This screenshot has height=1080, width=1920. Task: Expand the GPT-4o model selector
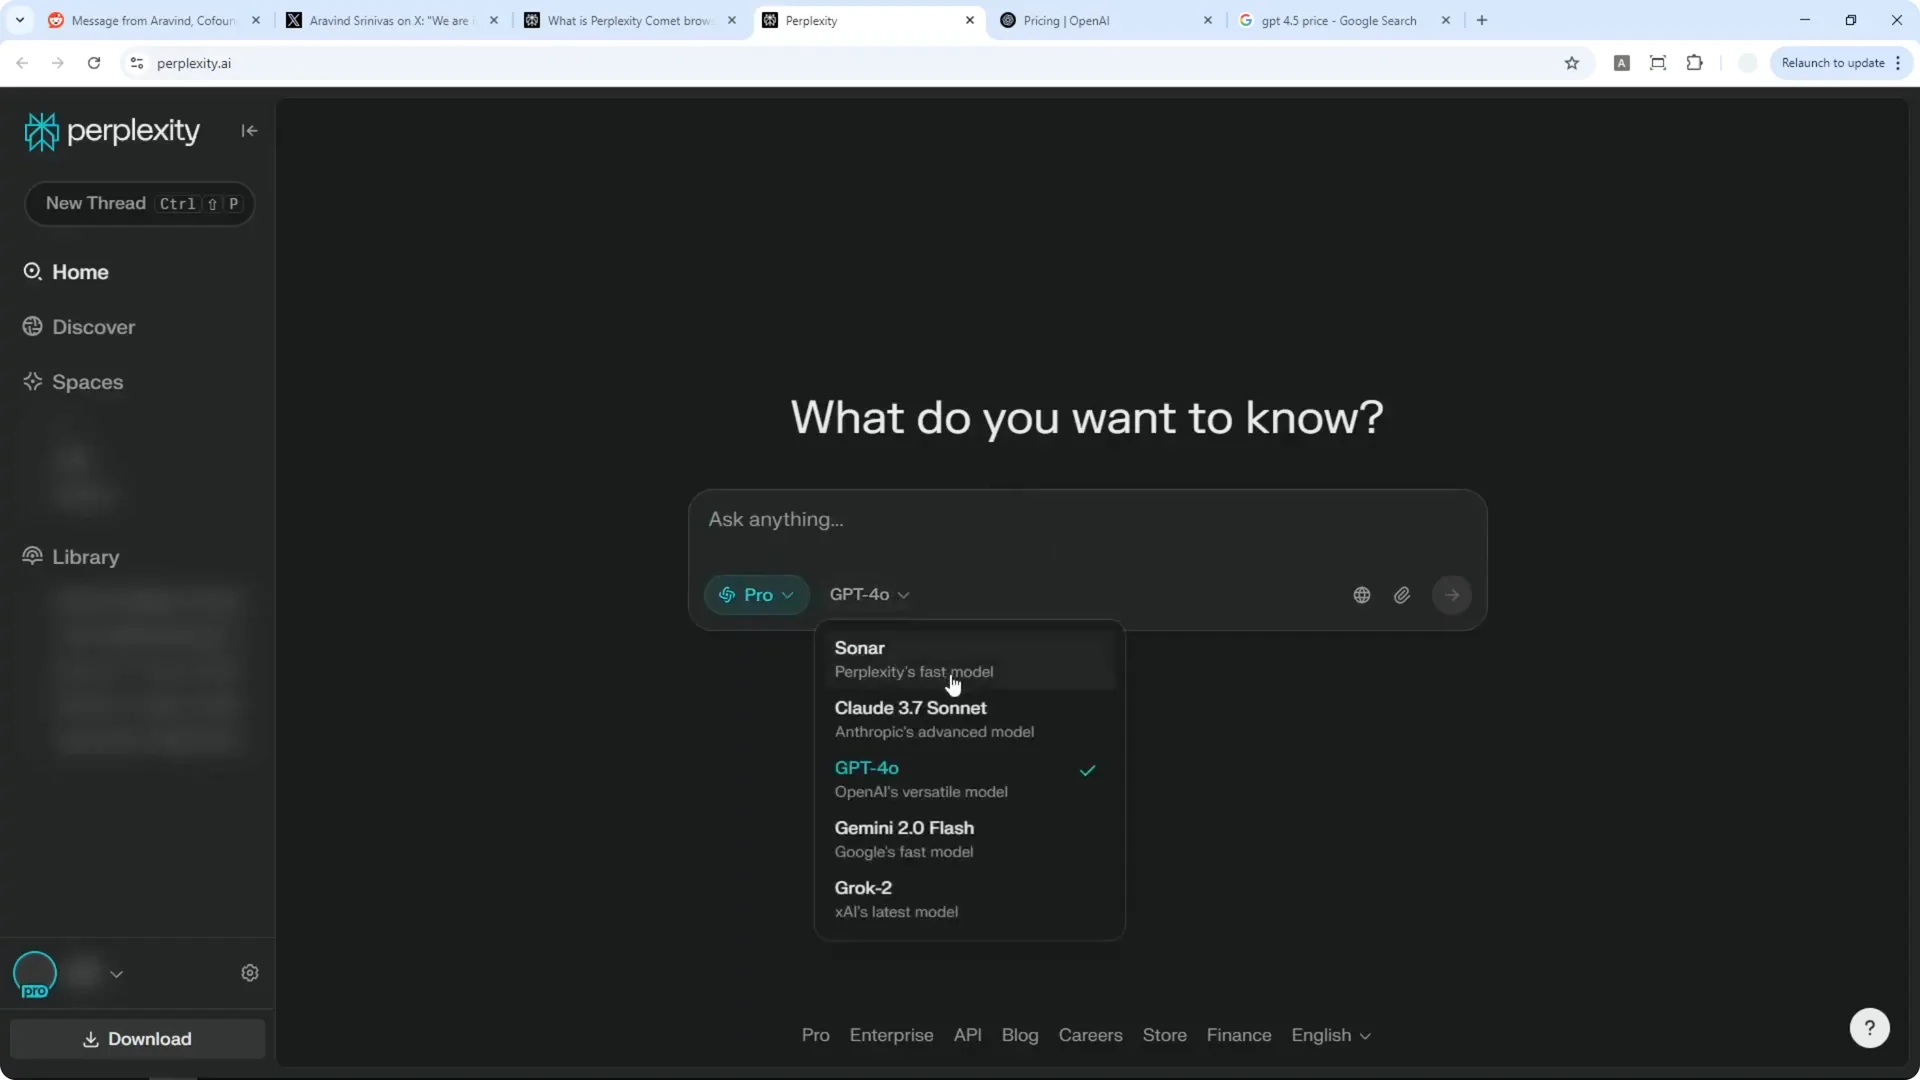[868, 594]
